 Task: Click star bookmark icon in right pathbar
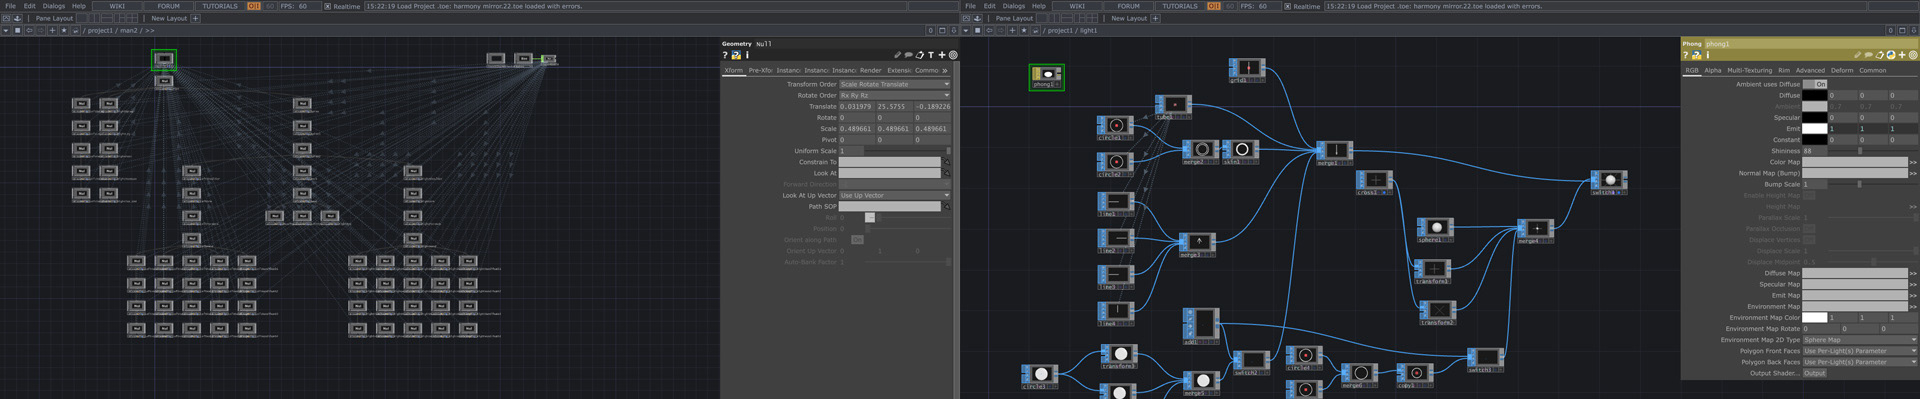tap(1024, 31)
